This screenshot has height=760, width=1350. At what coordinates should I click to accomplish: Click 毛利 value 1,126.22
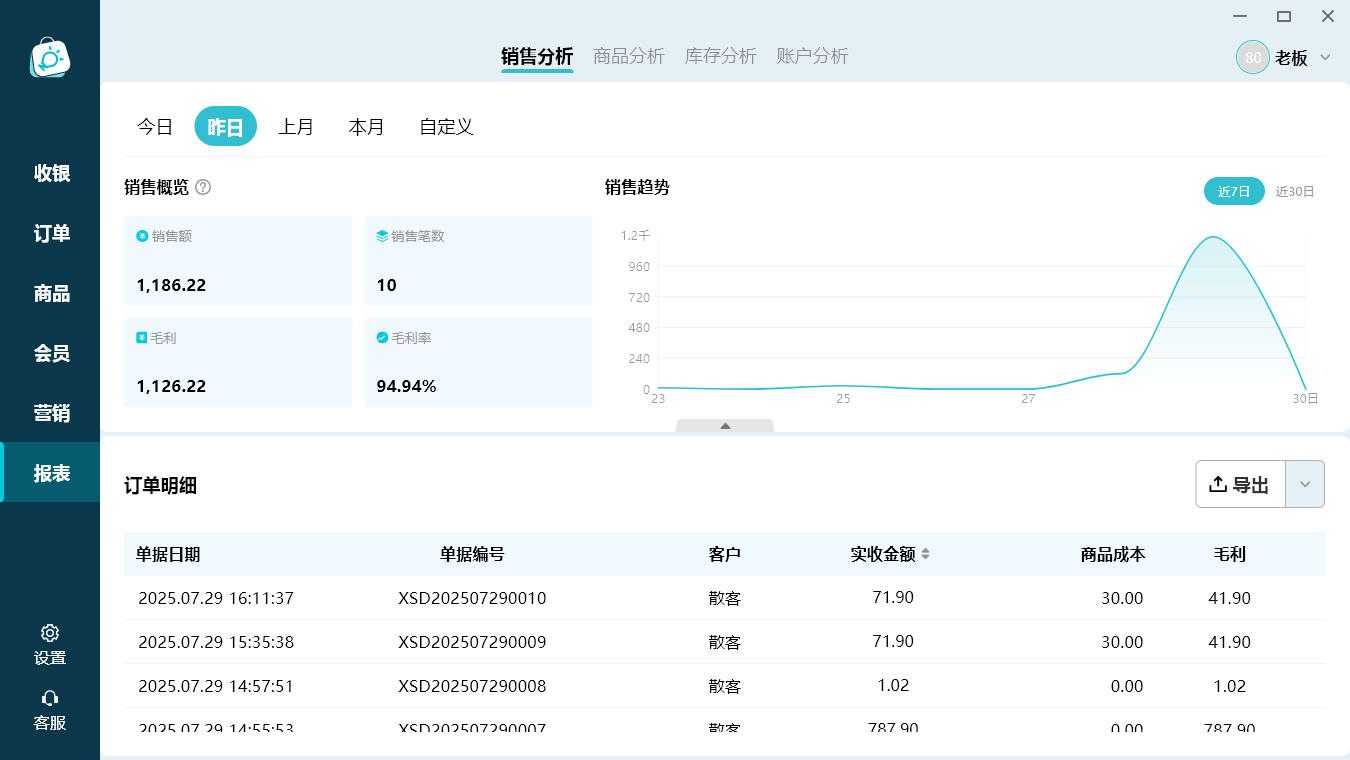(171, 386)
